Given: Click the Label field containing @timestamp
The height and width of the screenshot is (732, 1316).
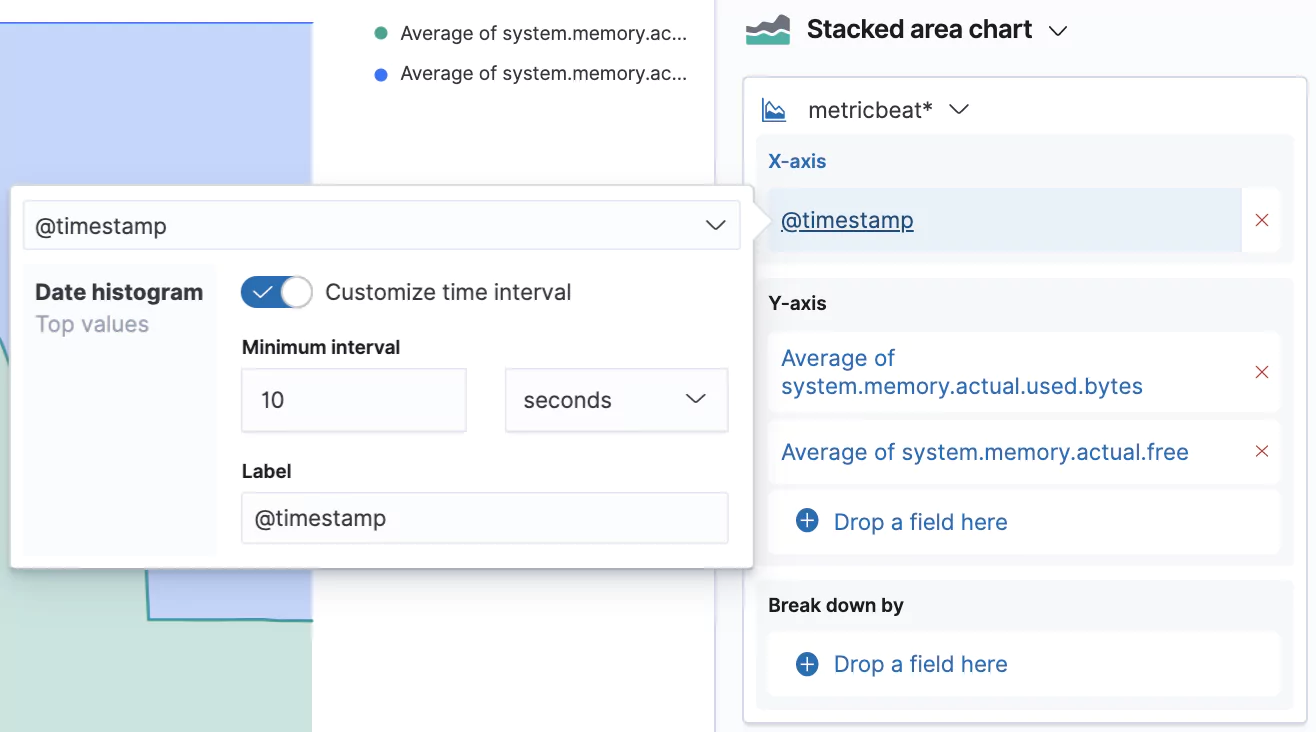Looking at the screenshot, I should click(x=485, y=518).
